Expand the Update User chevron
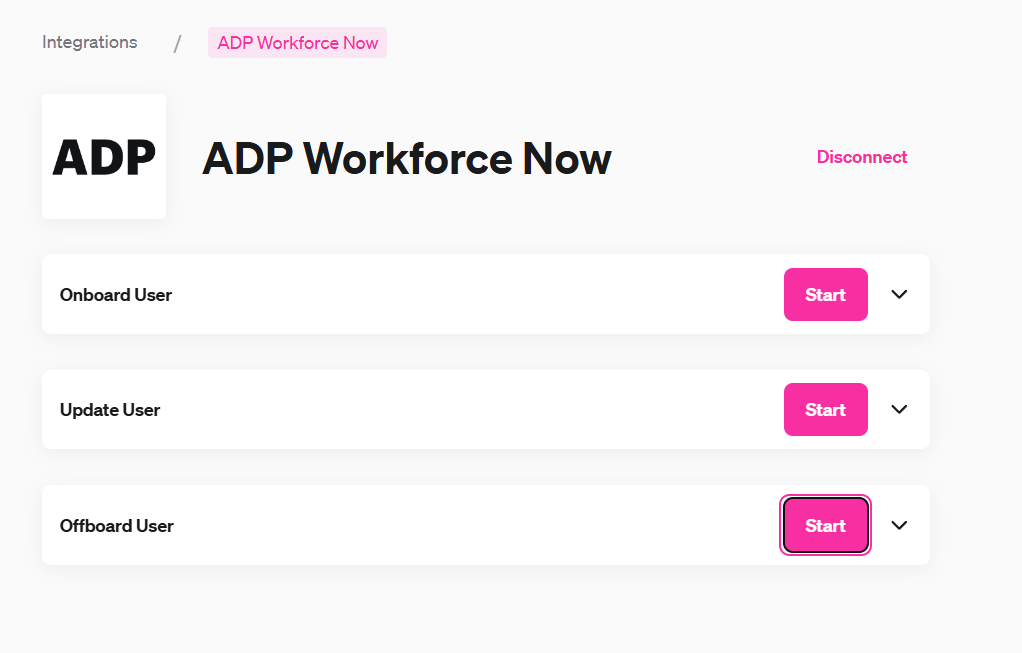Viewport: 1022px width, 653px height. 899,409
